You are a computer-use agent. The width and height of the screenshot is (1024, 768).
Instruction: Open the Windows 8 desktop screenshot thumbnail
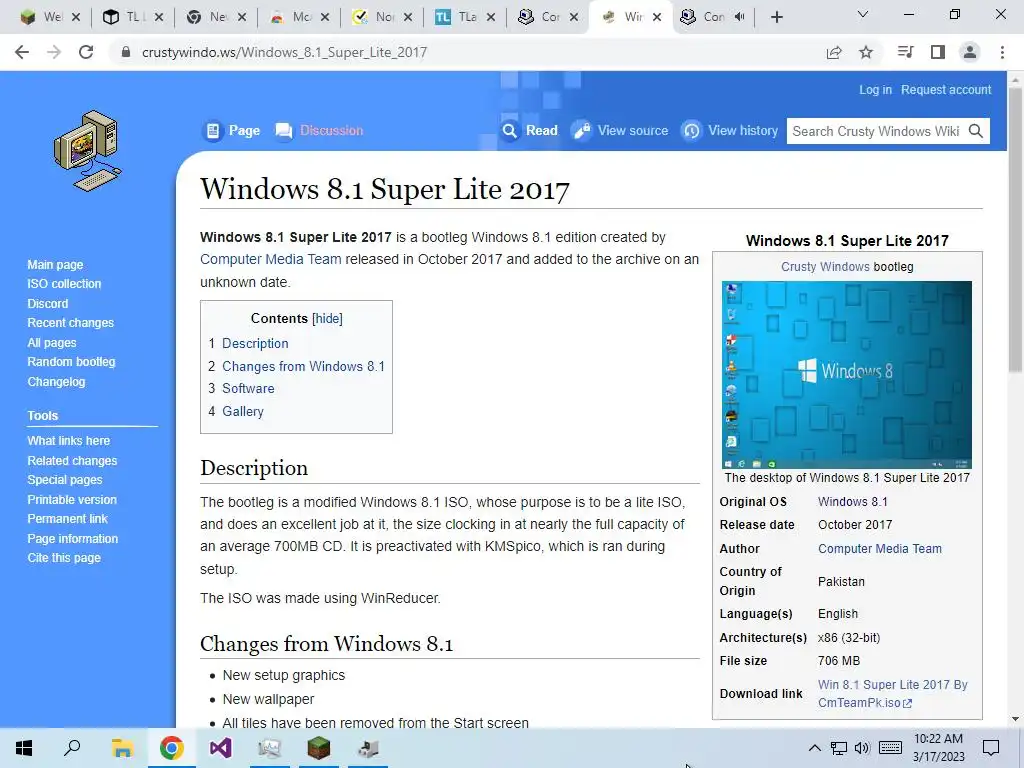pos(846,375)
